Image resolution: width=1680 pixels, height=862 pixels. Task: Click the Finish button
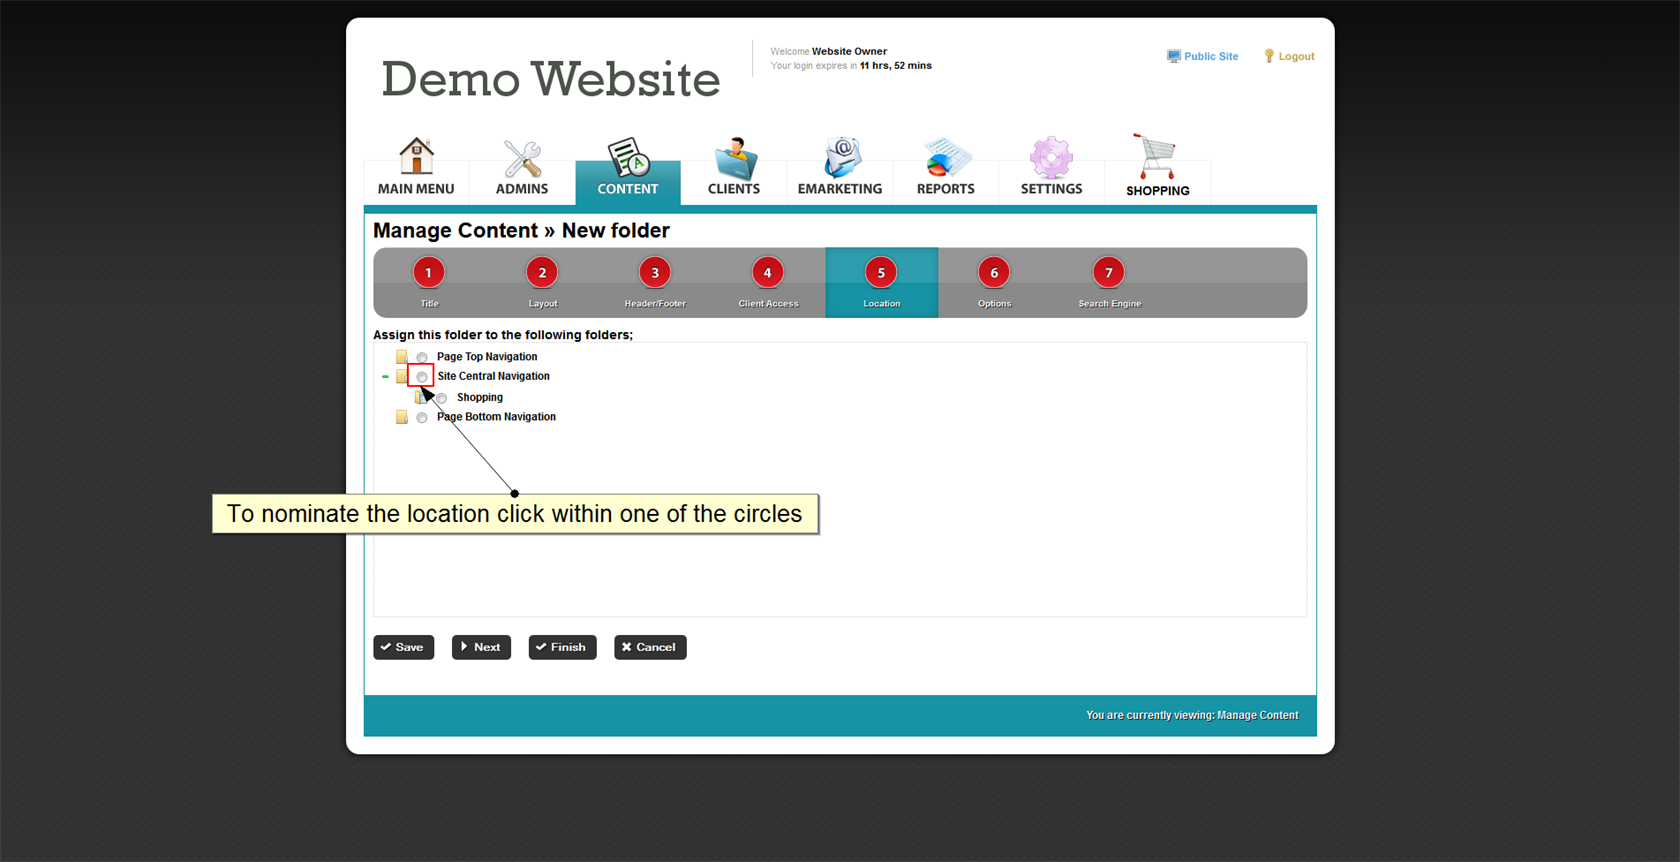coord(562,647)
